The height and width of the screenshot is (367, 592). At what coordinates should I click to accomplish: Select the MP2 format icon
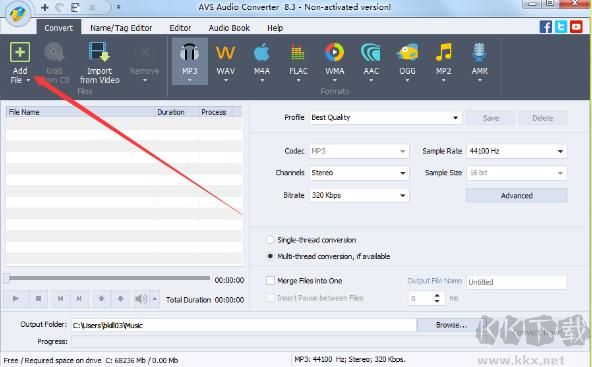[444, 52]
